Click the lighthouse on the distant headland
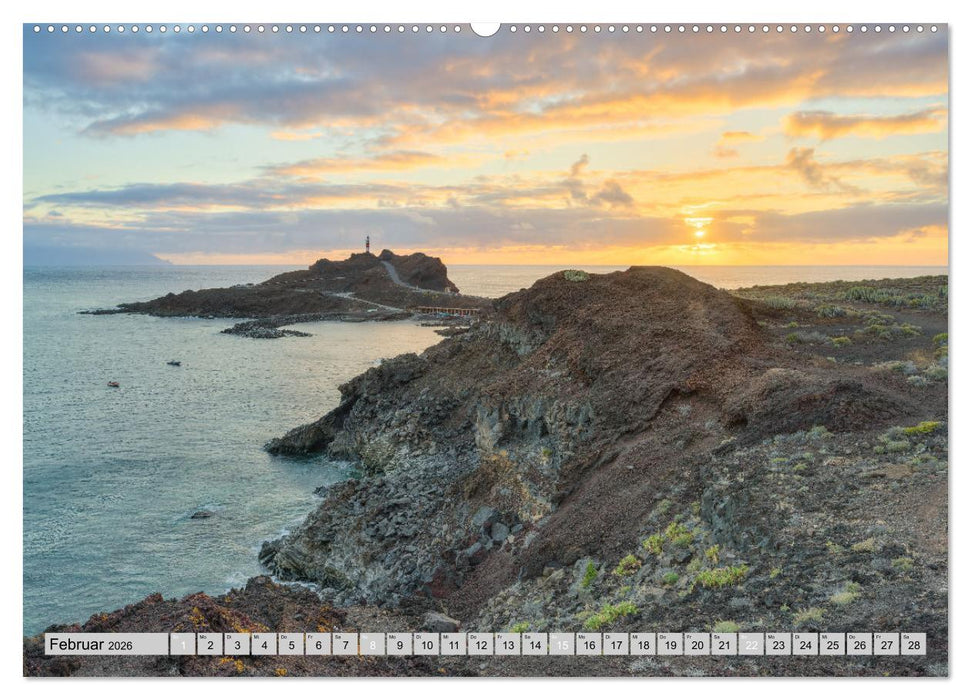Image resolution: width=971 pixels, height=700 pixels. tap(368, 243)
